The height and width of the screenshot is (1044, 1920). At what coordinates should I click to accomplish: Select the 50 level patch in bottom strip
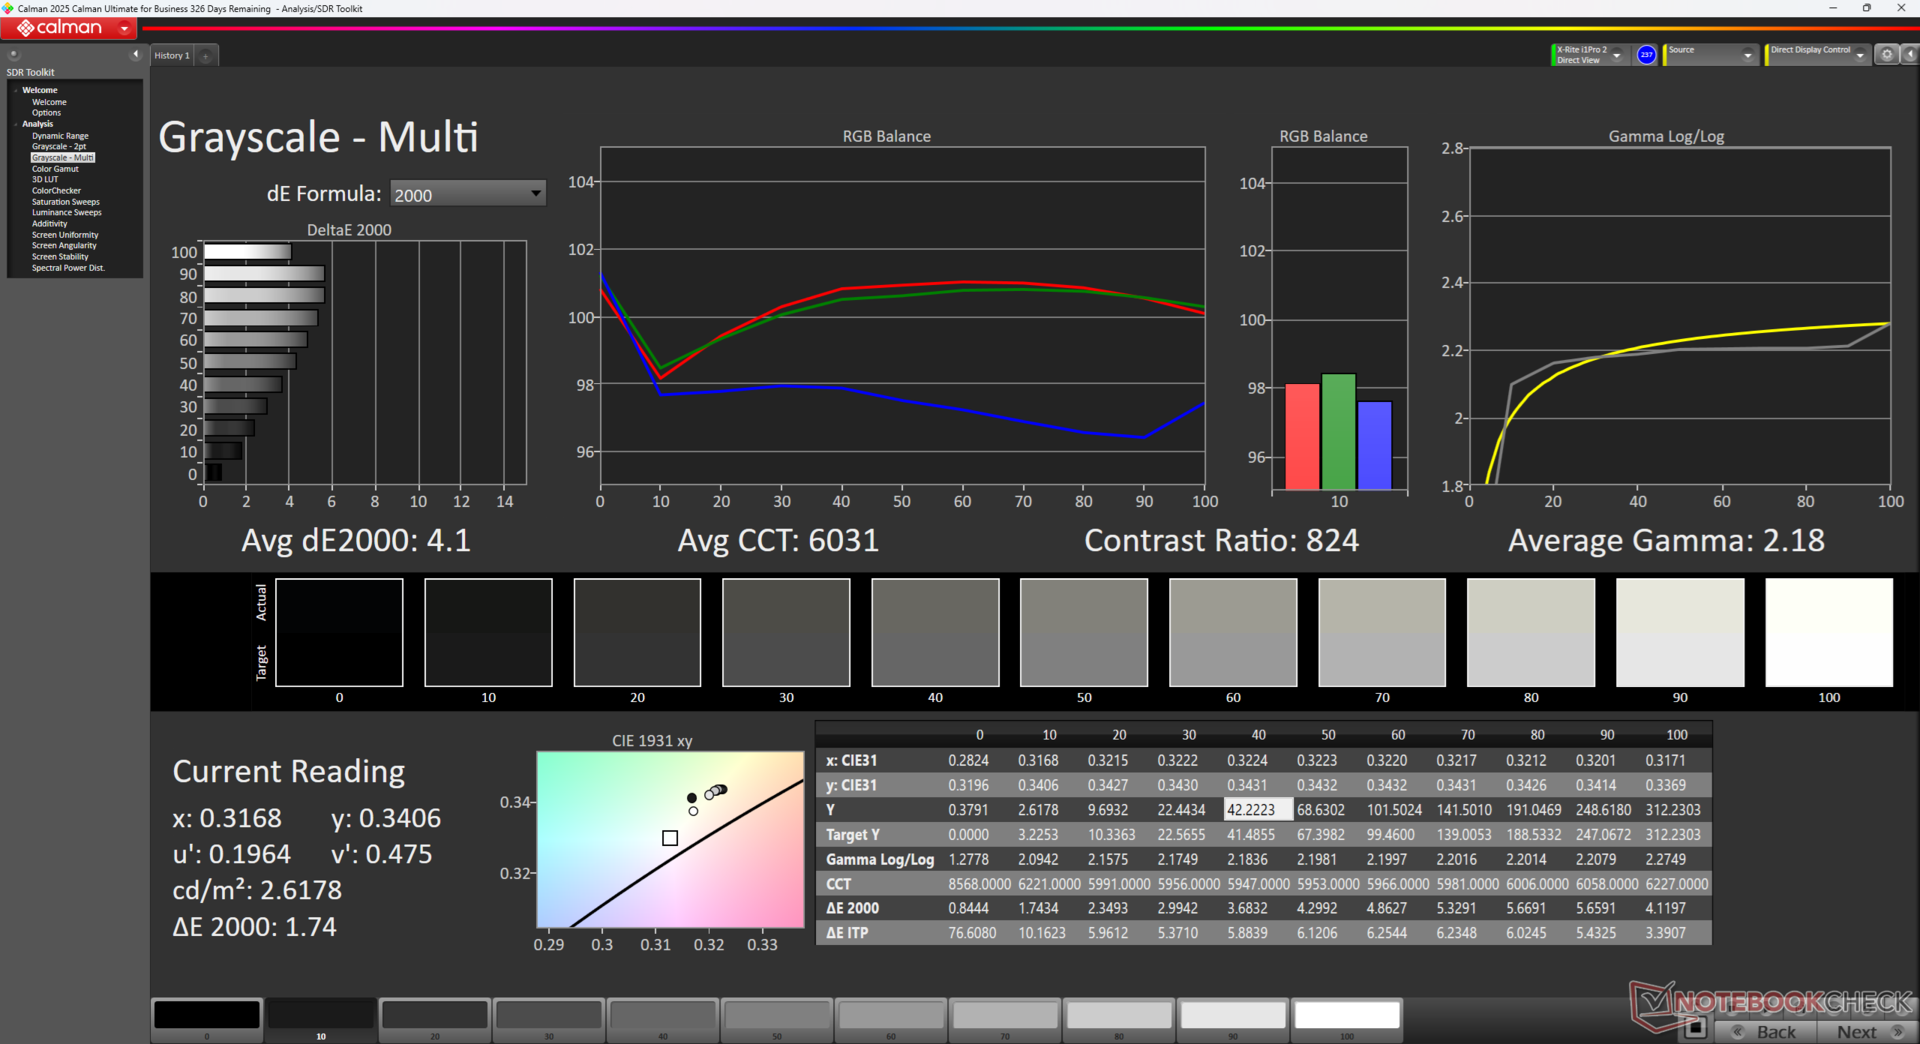coord(777,1020)
